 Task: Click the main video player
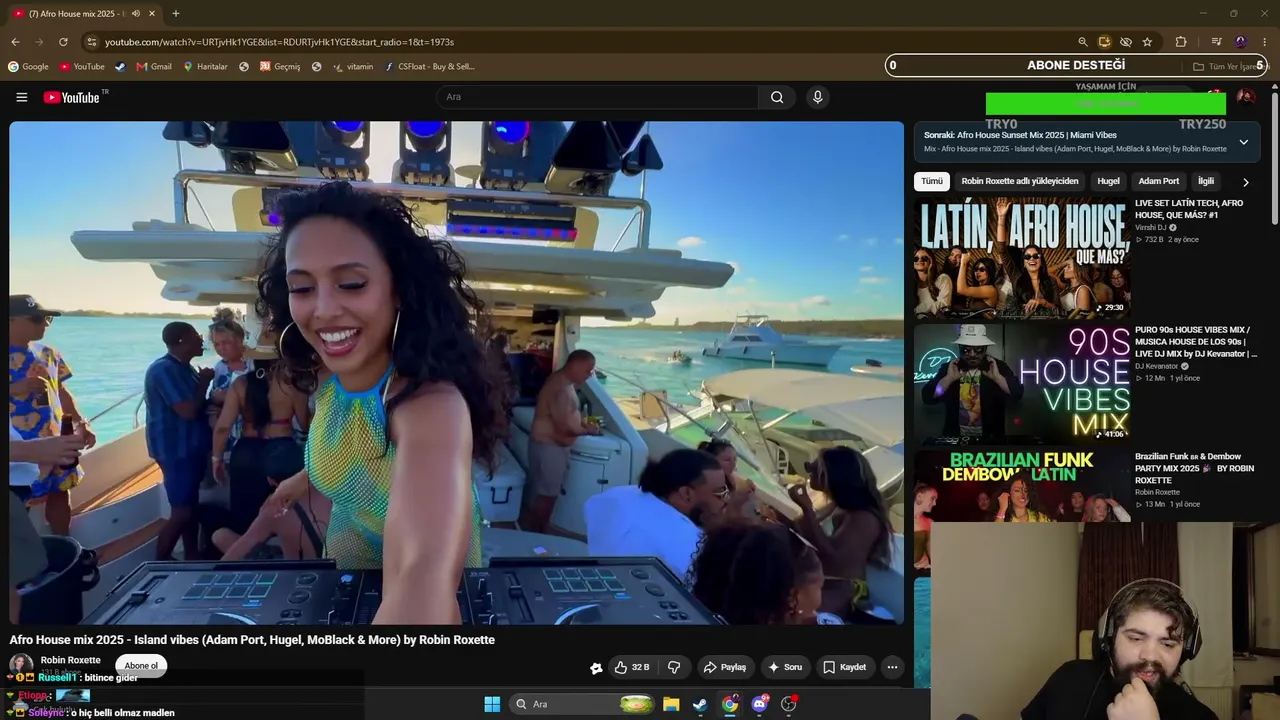tap(456, 372)
